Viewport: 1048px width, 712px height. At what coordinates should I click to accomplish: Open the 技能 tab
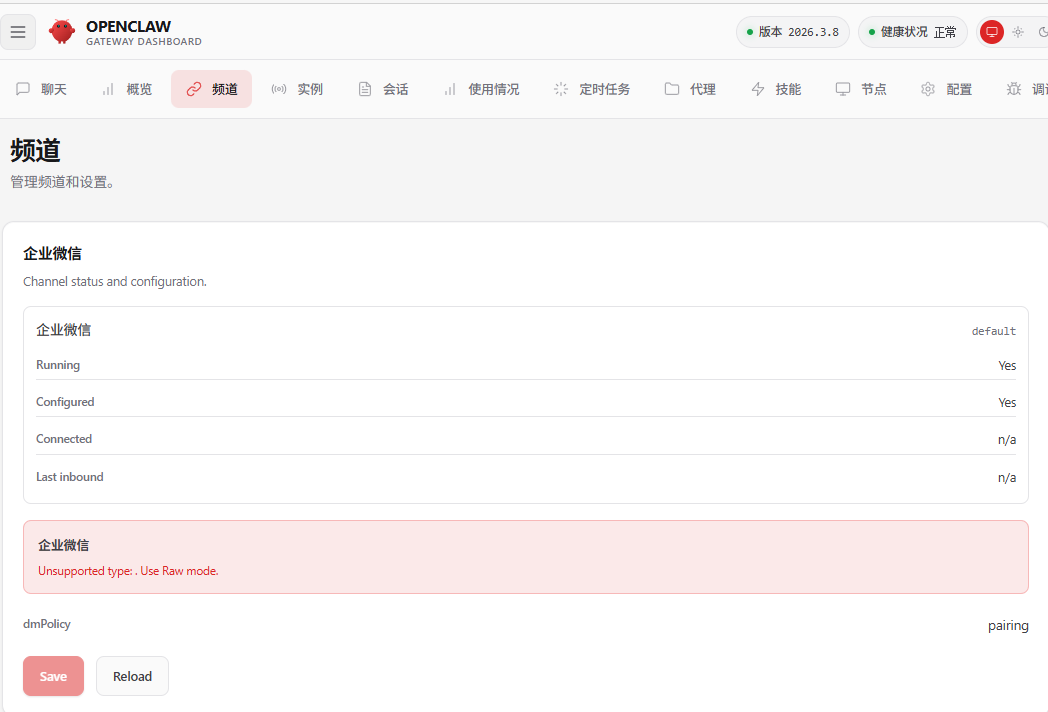pyautogui.click(x=776, y=89)
